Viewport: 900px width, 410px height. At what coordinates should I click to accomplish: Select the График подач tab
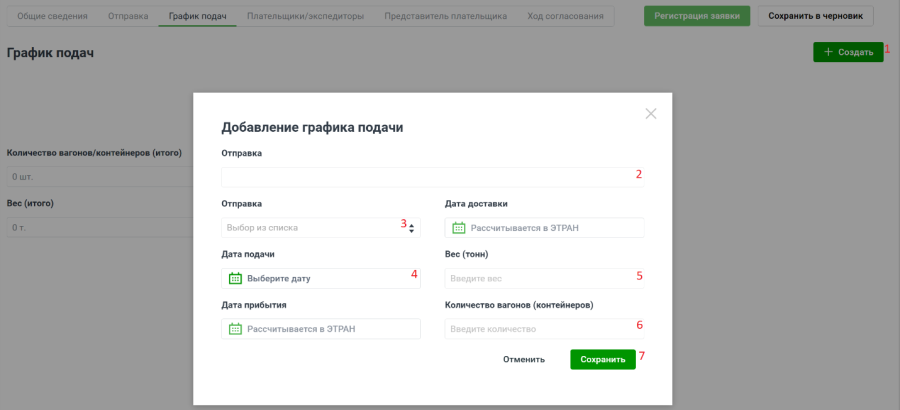[x=197, y=17]
